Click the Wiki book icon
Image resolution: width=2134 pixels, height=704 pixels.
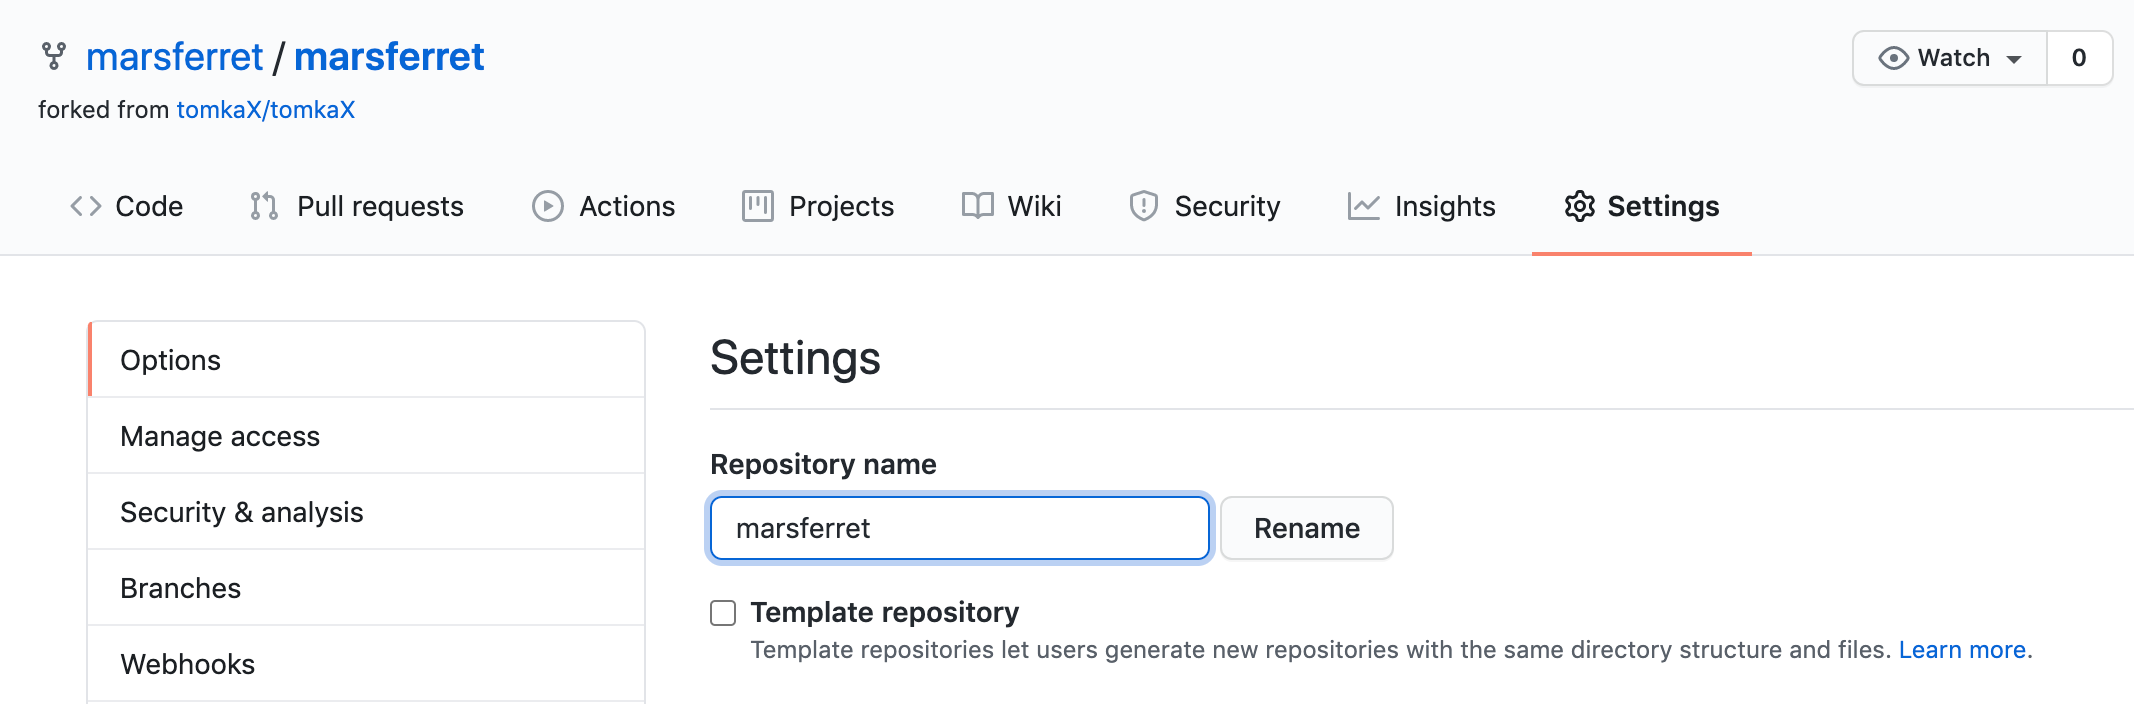[978, 206]
